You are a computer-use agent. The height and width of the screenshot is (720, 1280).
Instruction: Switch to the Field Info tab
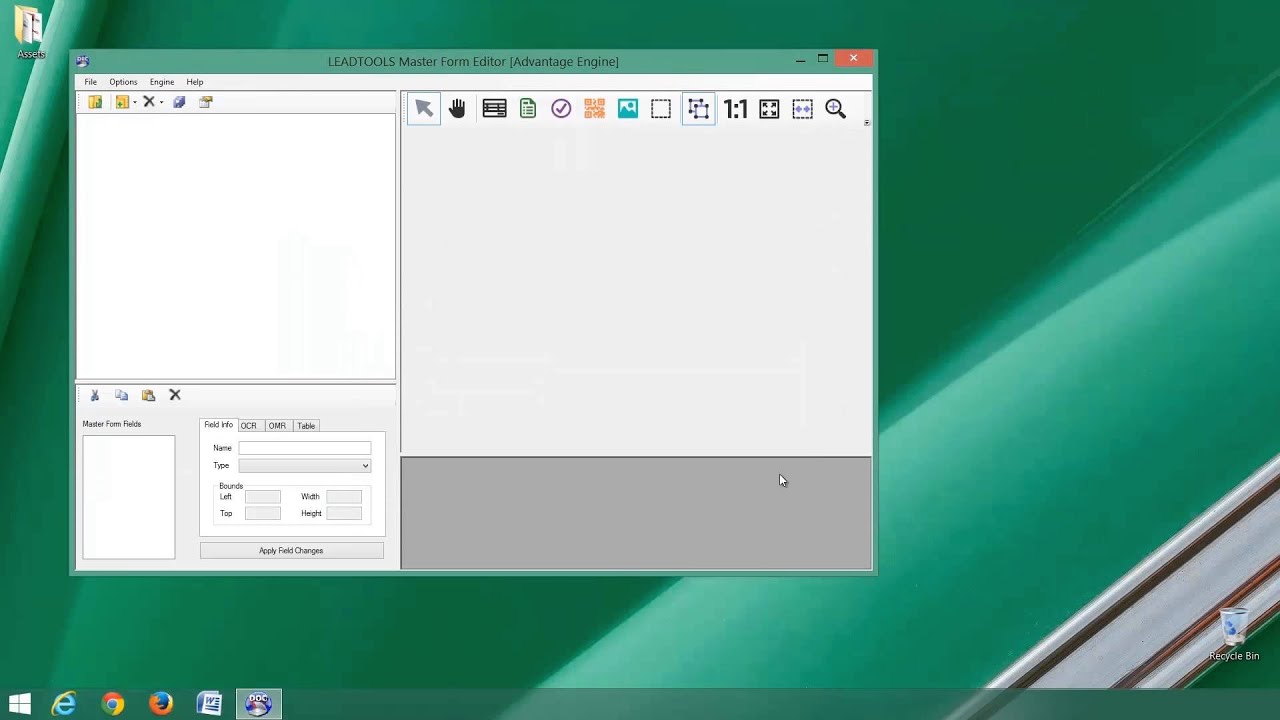[218, 425]
